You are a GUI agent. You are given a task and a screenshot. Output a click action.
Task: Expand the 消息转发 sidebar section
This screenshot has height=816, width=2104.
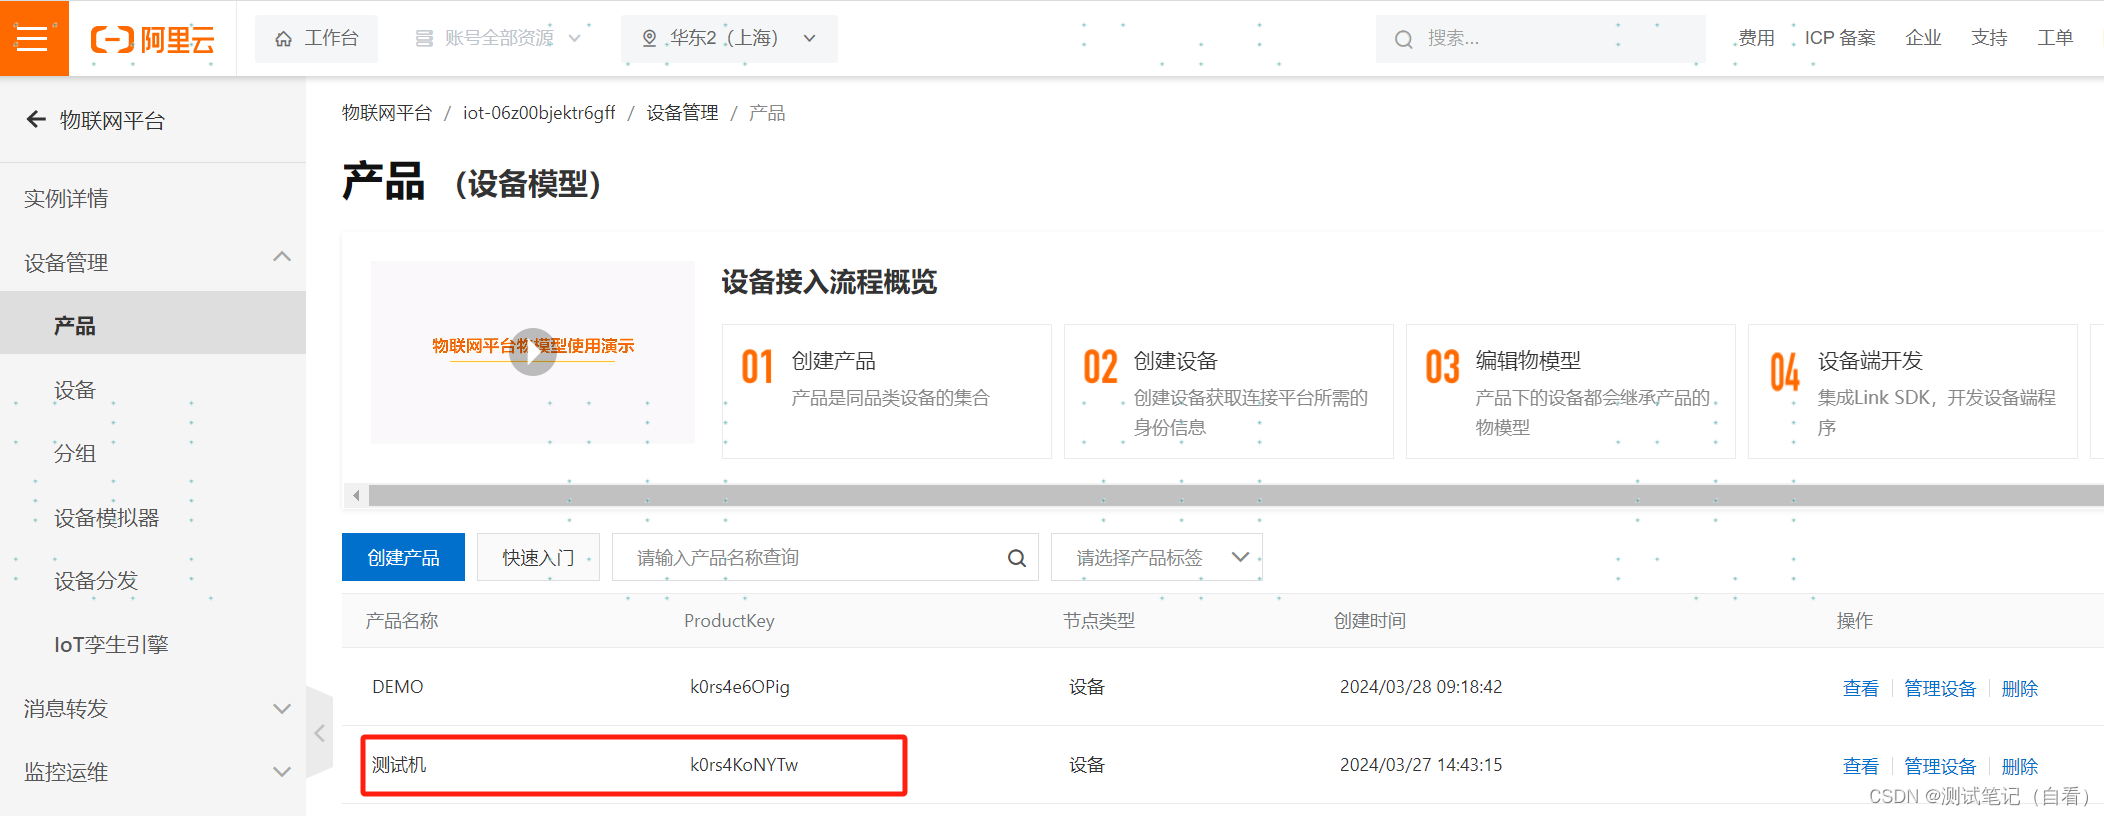click(x=282, y=709)
